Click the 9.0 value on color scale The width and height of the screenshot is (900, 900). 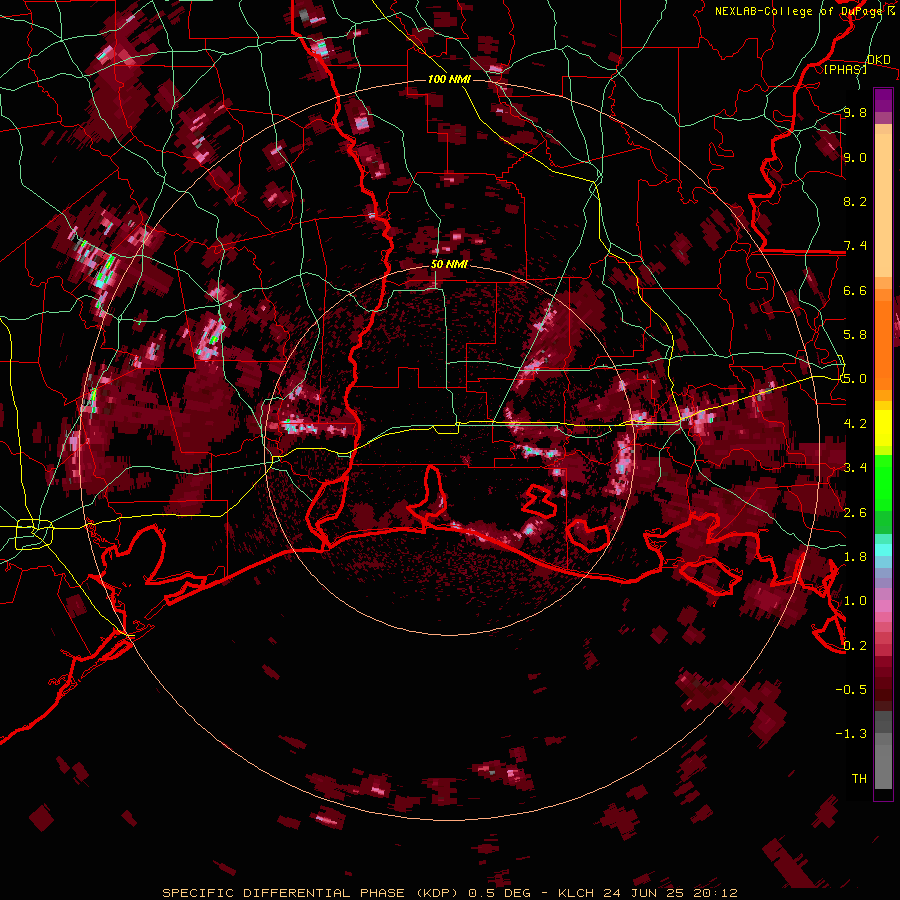click(855, 157)
